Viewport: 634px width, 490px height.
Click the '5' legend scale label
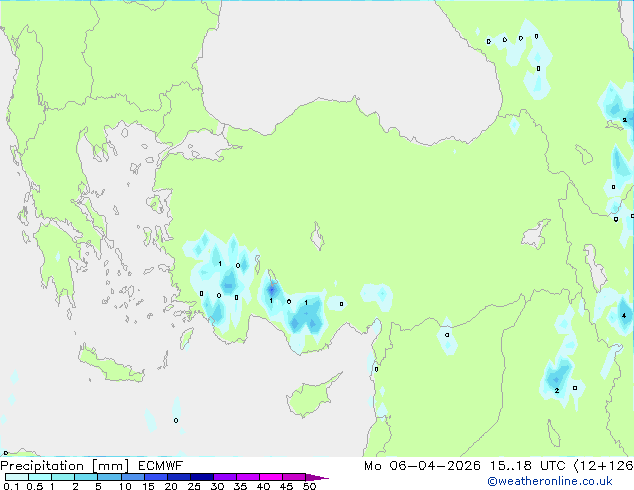(x=98, y=486)
